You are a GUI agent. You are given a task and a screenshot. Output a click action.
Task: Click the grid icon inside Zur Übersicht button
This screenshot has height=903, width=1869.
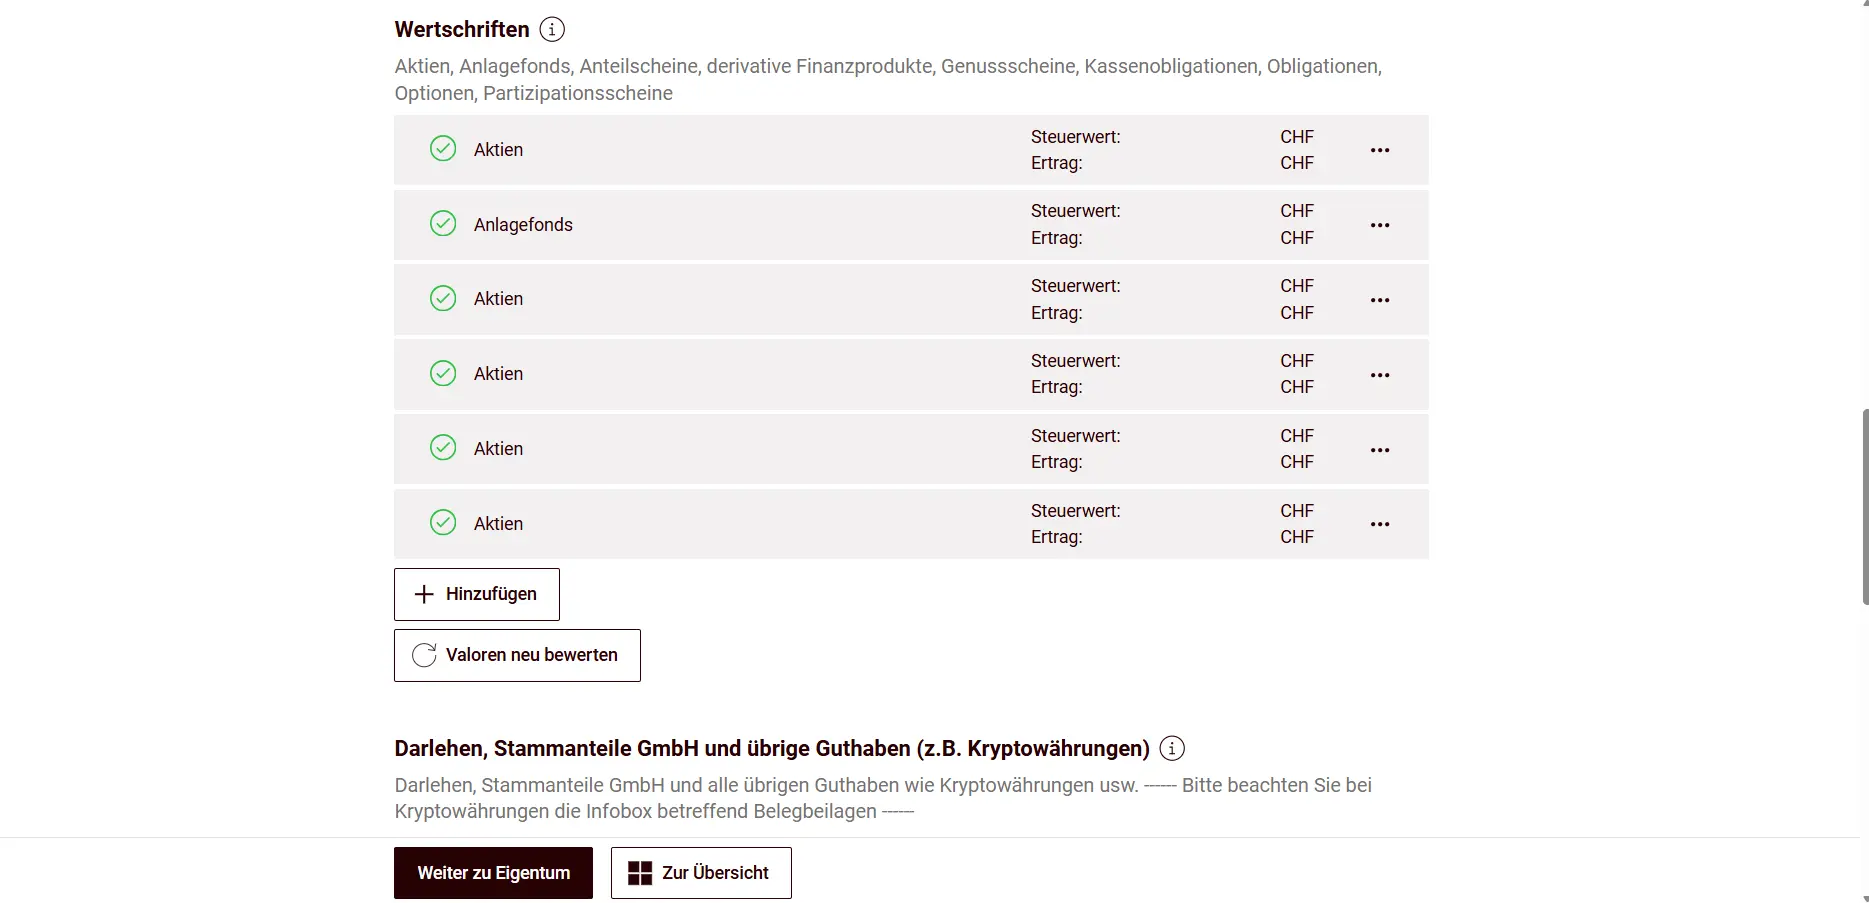pos(640,872)
